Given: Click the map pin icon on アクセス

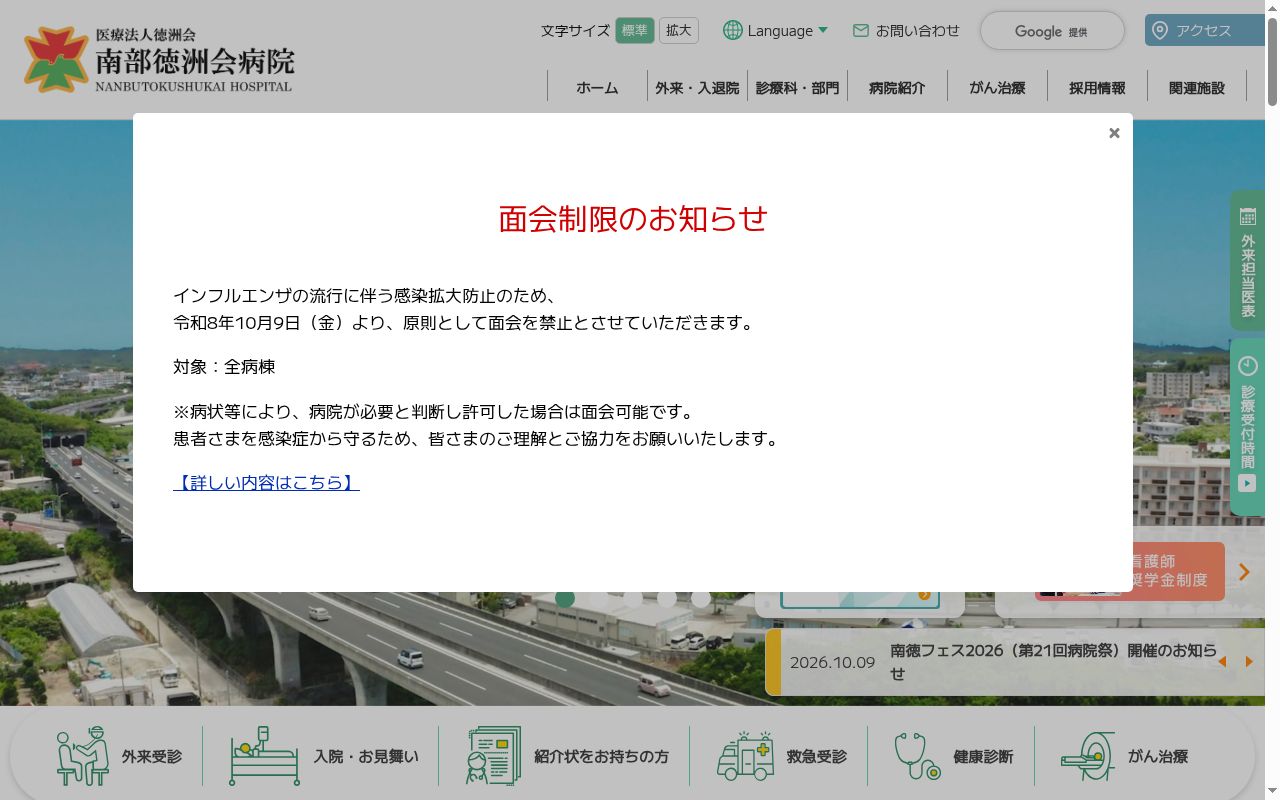Looking at the screenshot, I should coord(1160,30).
